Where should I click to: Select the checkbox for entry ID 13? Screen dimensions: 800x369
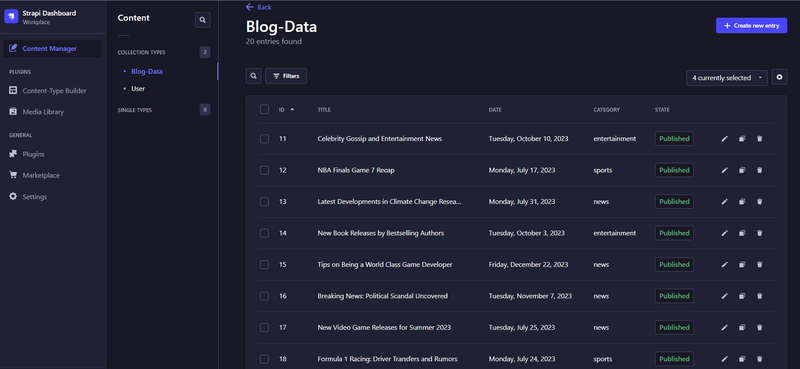click(x=264, y=202)
